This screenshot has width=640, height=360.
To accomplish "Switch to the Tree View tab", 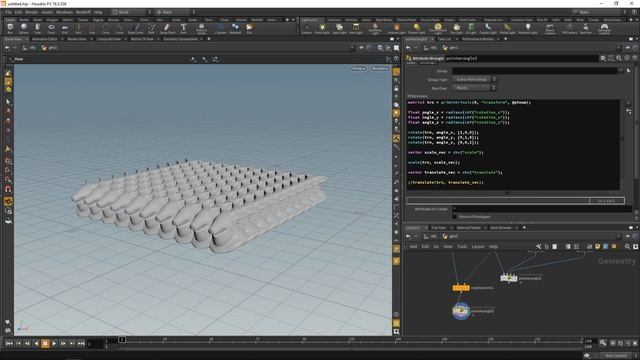I will click(x=438, y=228).
